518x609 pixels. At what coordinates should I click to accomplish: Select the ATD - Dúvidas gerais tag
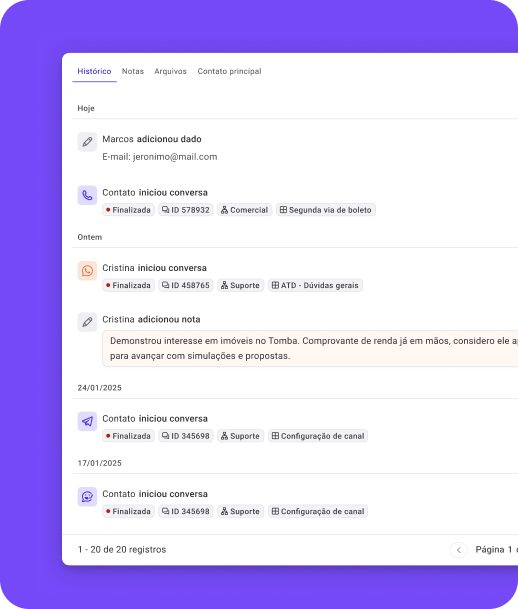tap(315, 285)
